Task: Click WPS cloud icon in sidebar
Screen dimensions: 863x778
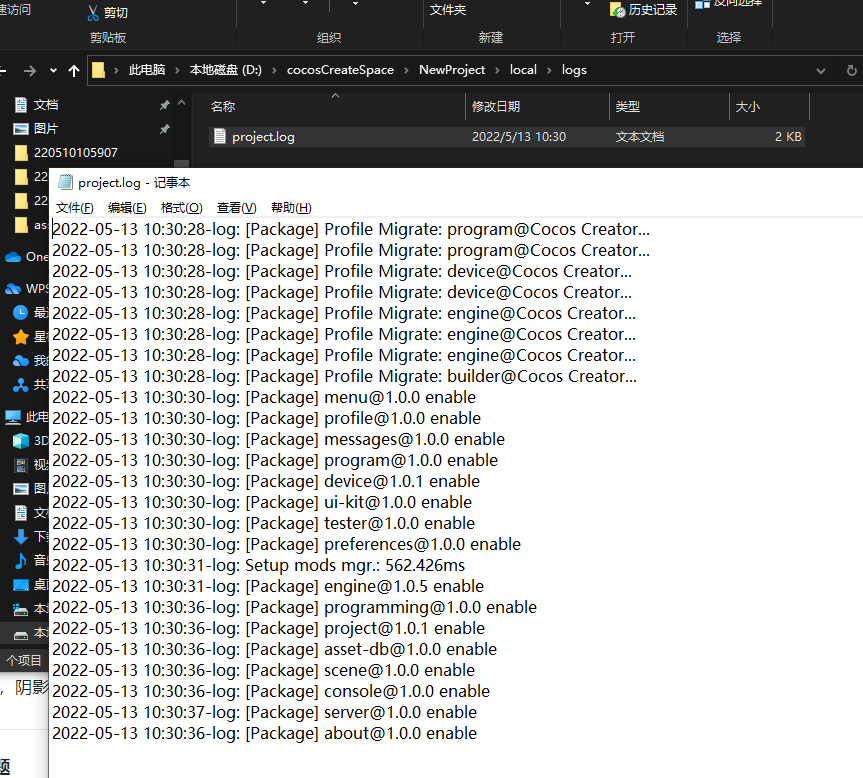Action: pos(13,289)
